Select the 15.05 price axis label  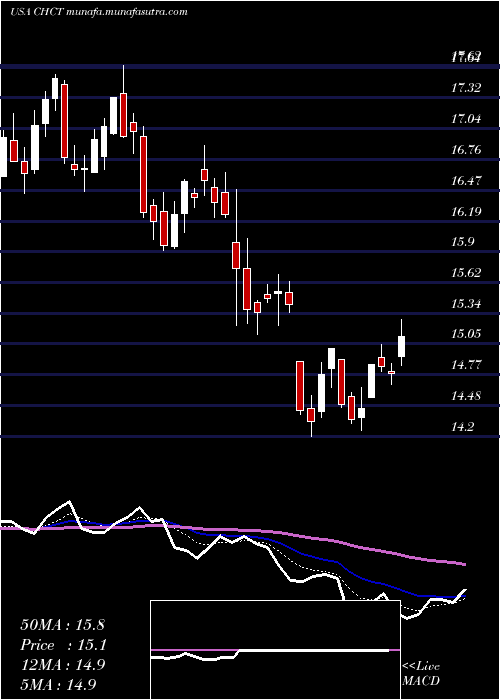(466, 334)
